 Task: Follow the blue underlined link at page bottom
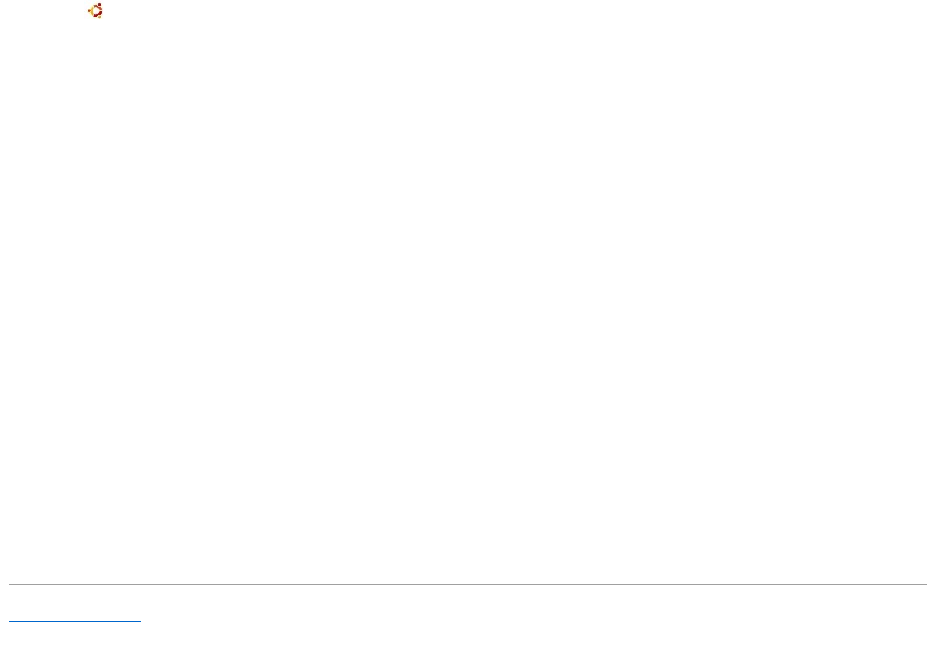tap(75, 621)
